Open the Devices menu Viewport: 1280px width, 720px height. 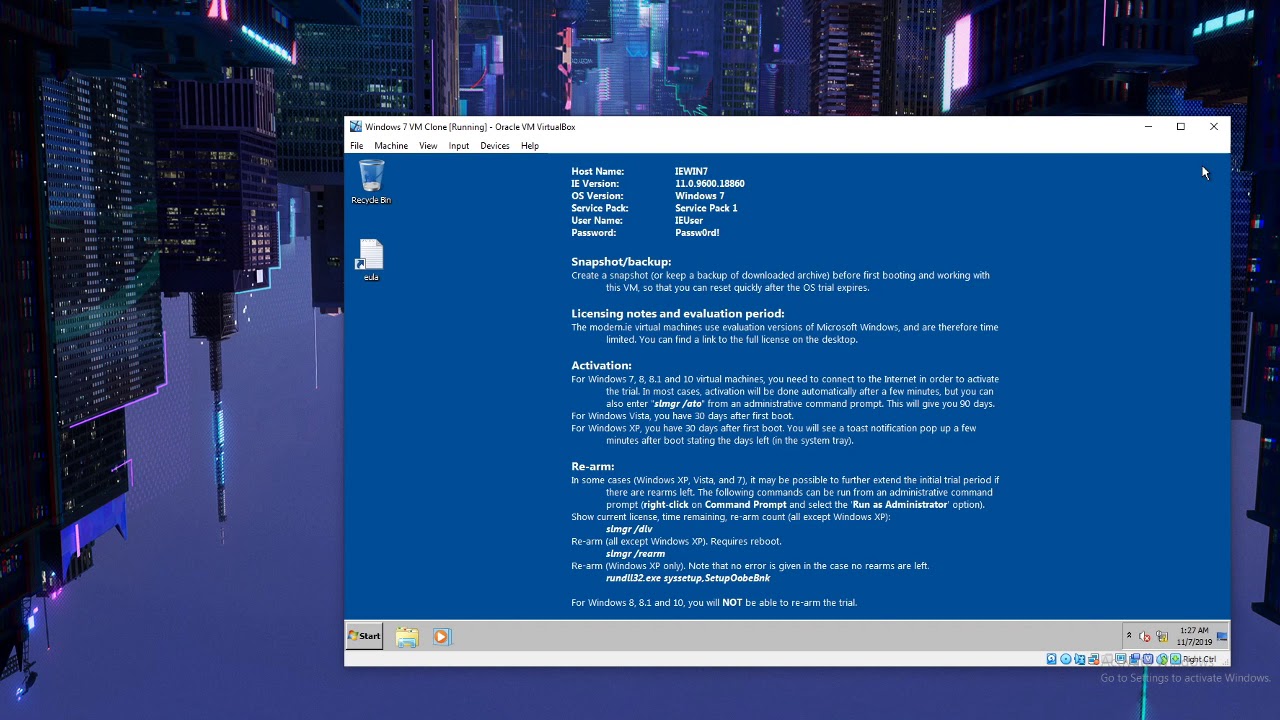point(495,146)
